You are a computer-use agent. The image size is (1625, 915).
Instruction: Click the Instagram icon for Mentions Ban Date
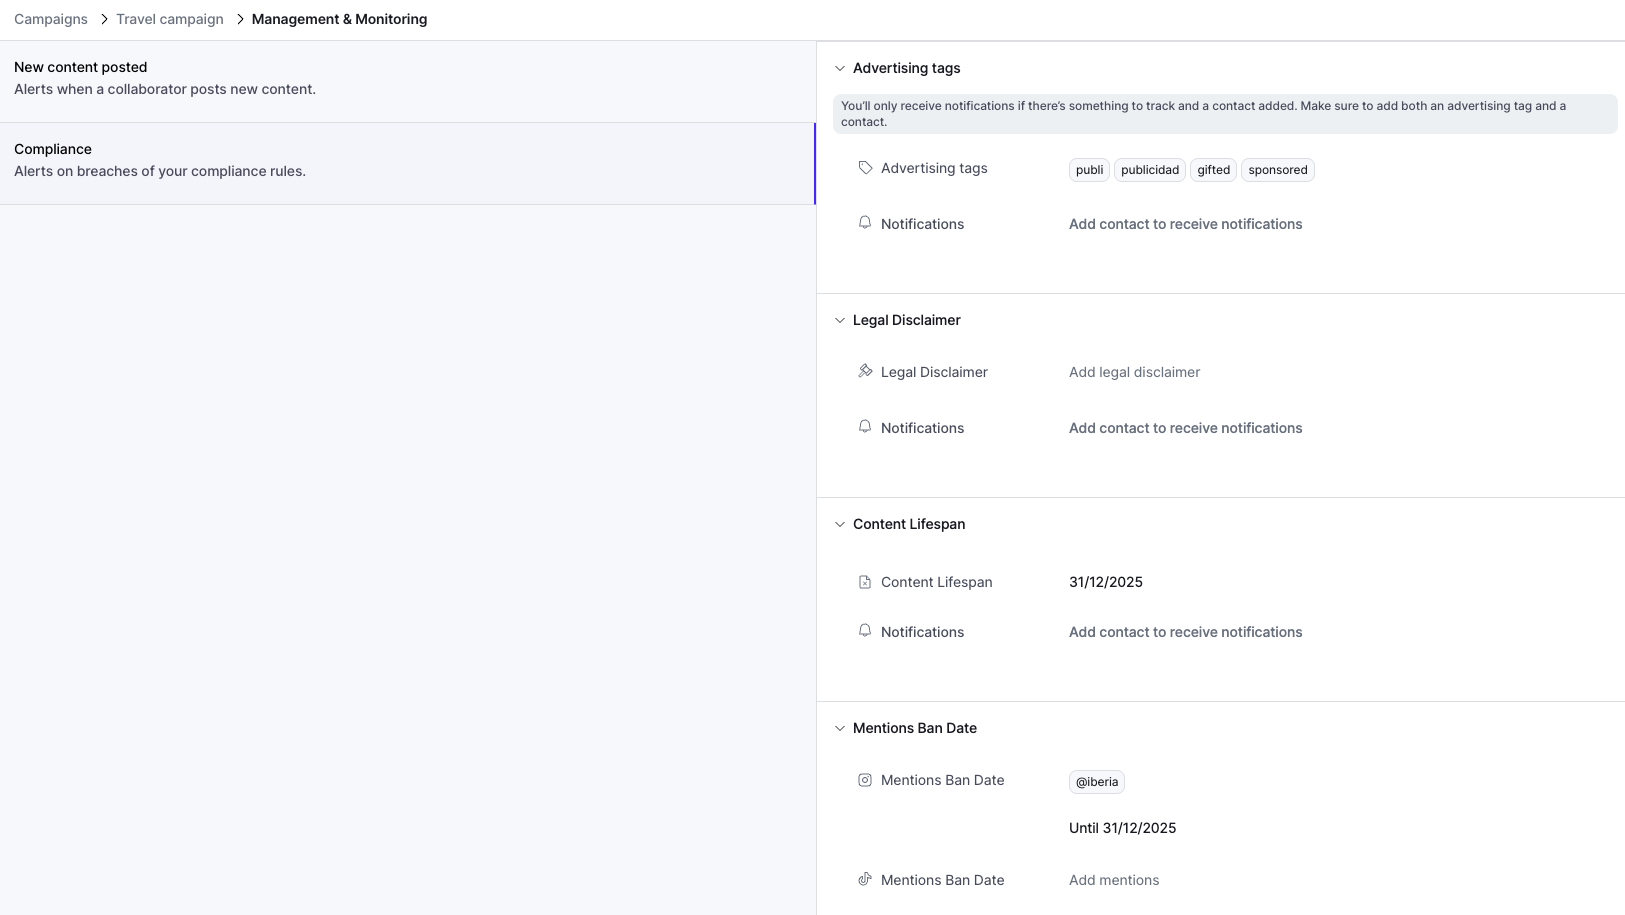pyautogui.click(x=865, y=780)
